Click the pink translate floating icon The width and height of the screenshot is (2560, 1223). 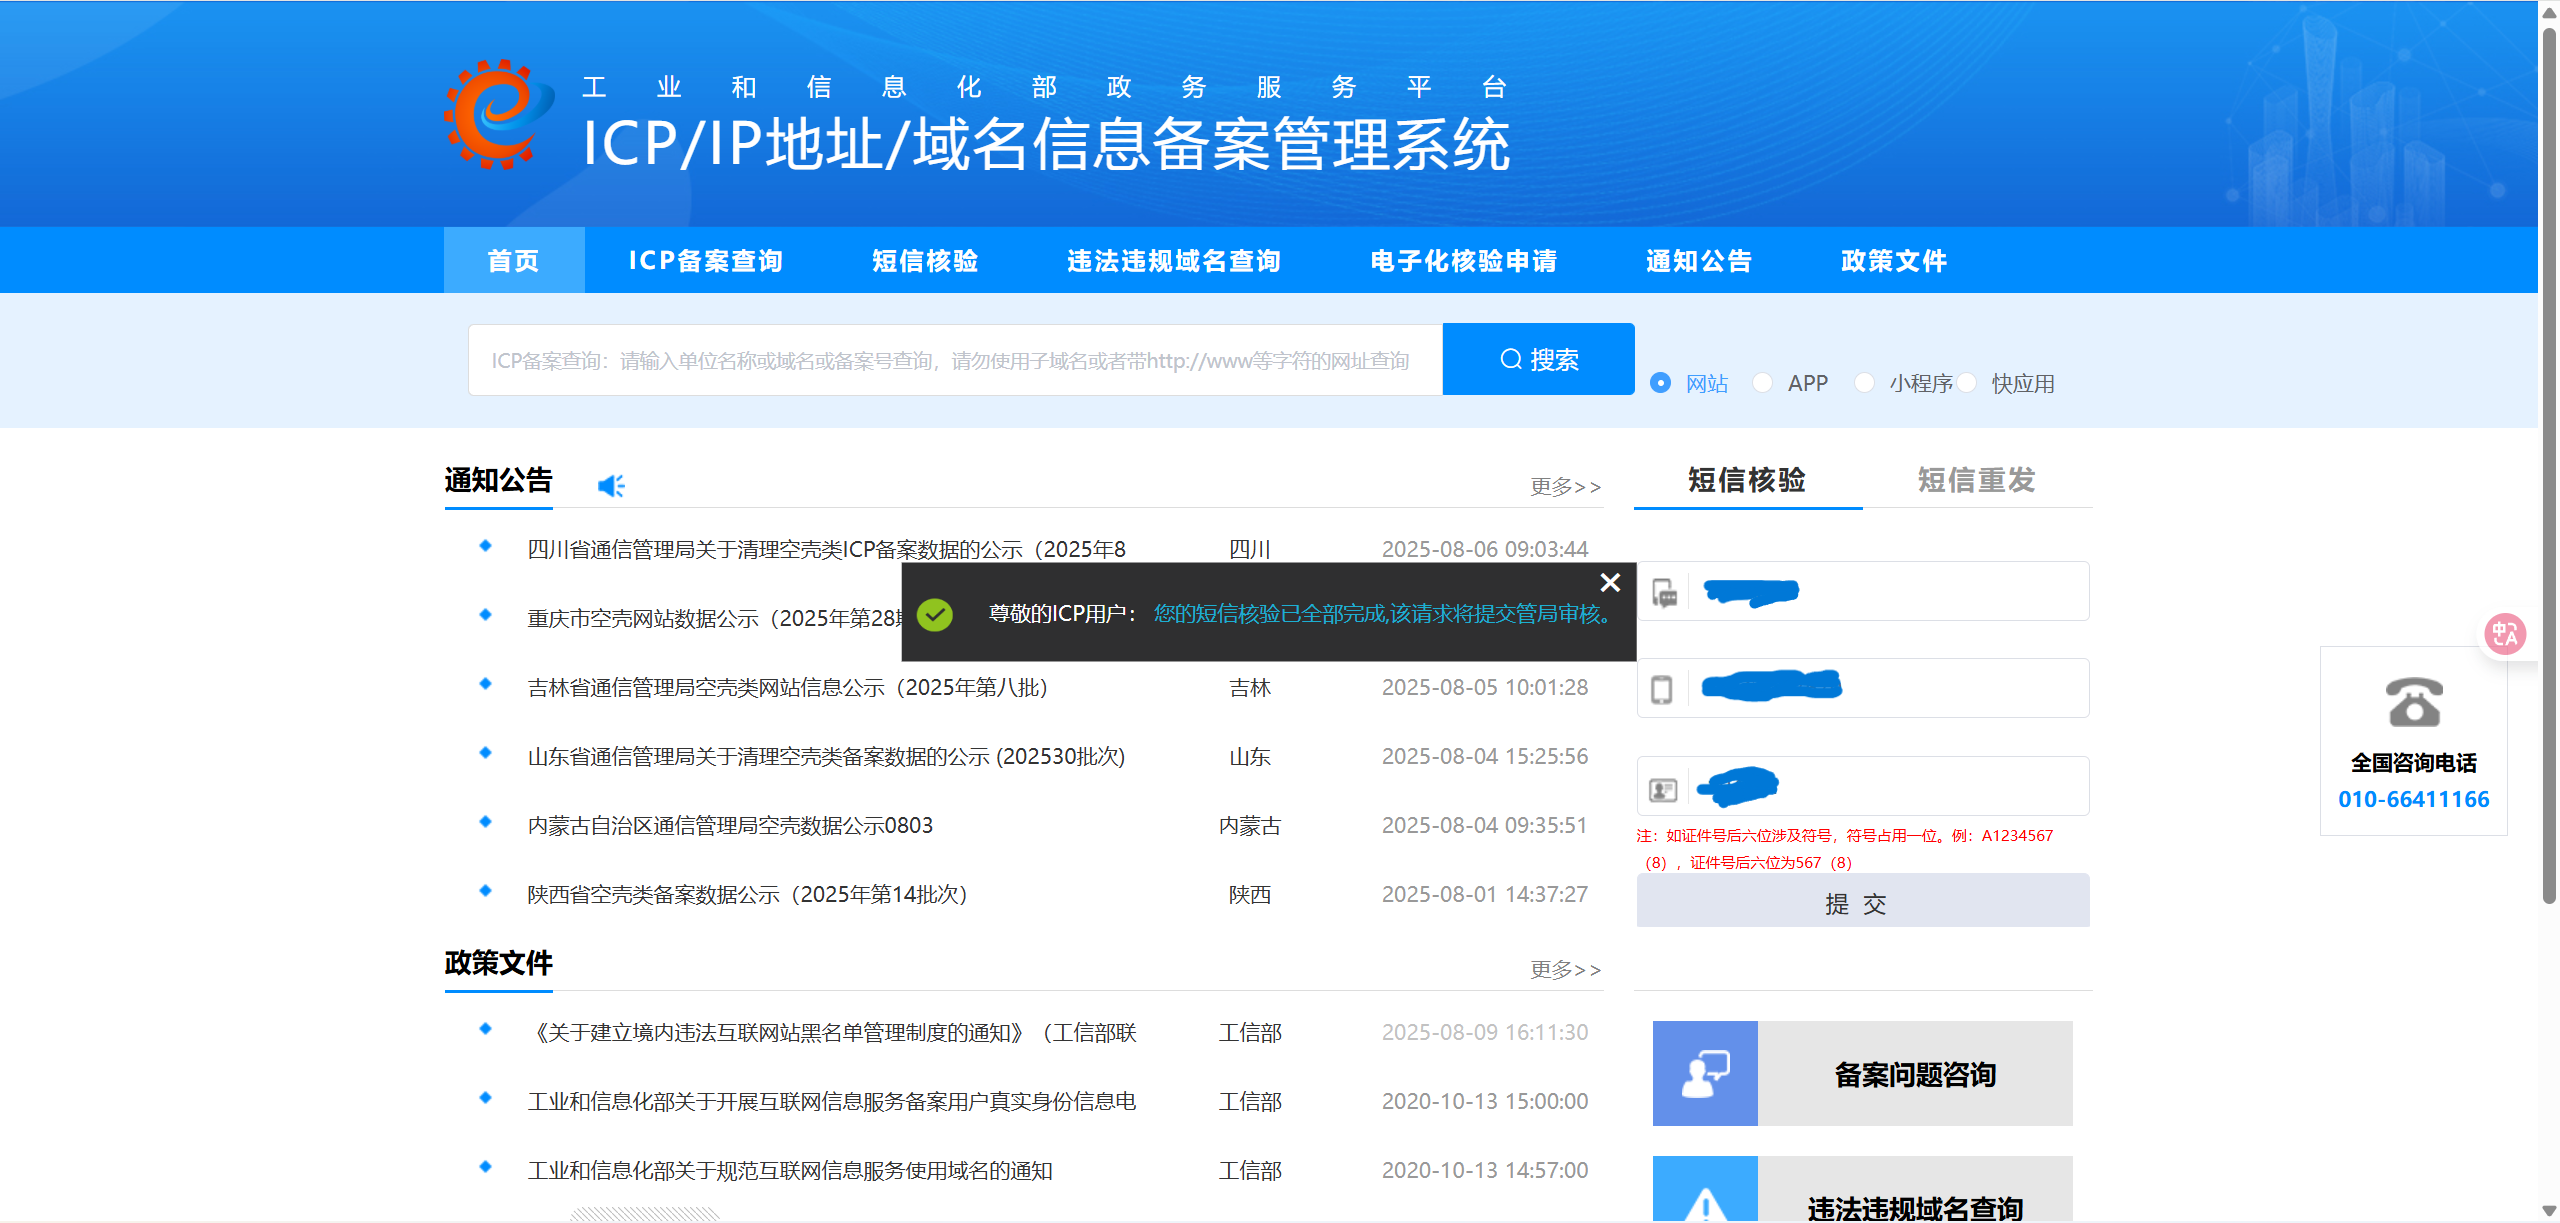(2505, 634)
